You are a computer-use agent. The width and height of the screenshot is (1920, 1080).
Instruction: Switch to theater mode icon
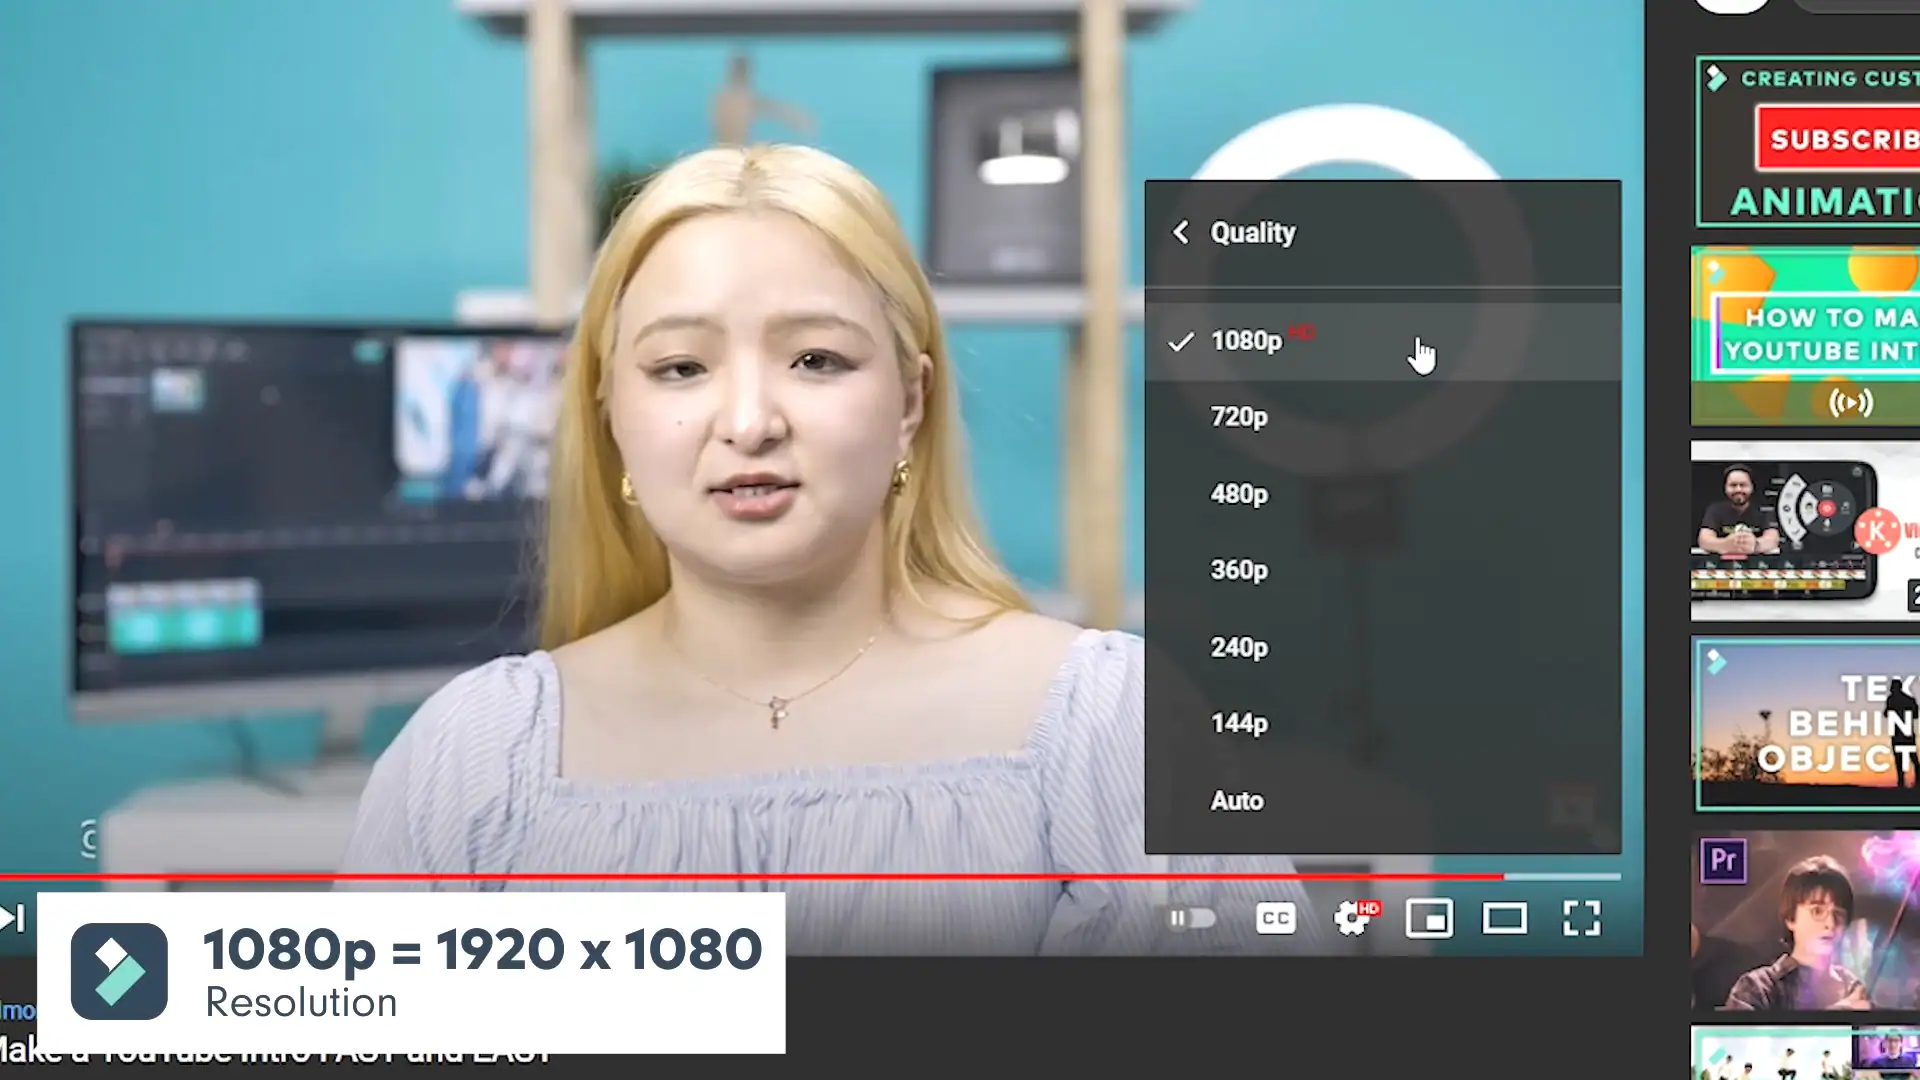[1504, 918]
